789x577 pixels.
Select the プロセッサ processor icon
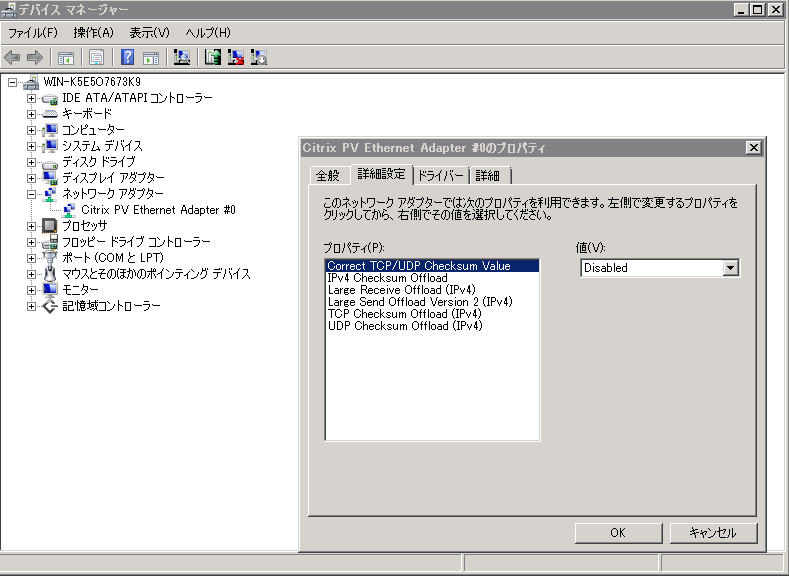click(50, 226)
